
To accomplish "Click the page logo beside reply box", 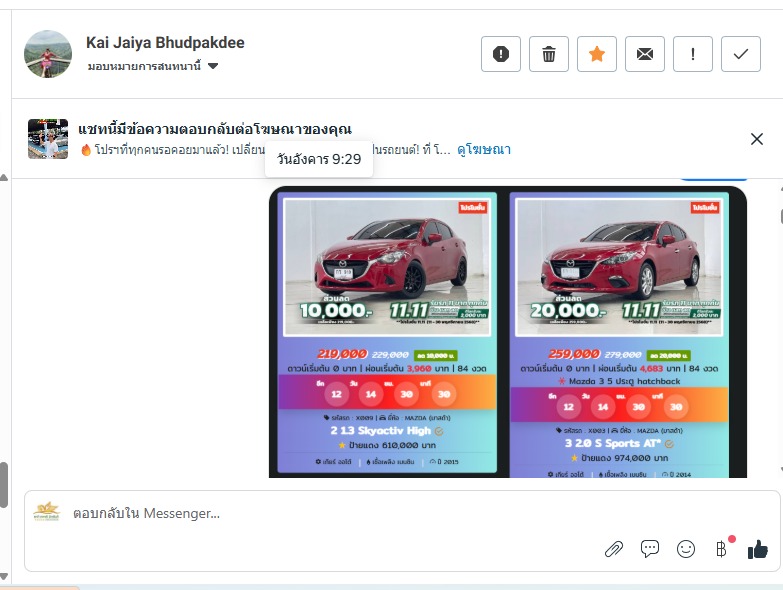I will (x=46, y=512).
